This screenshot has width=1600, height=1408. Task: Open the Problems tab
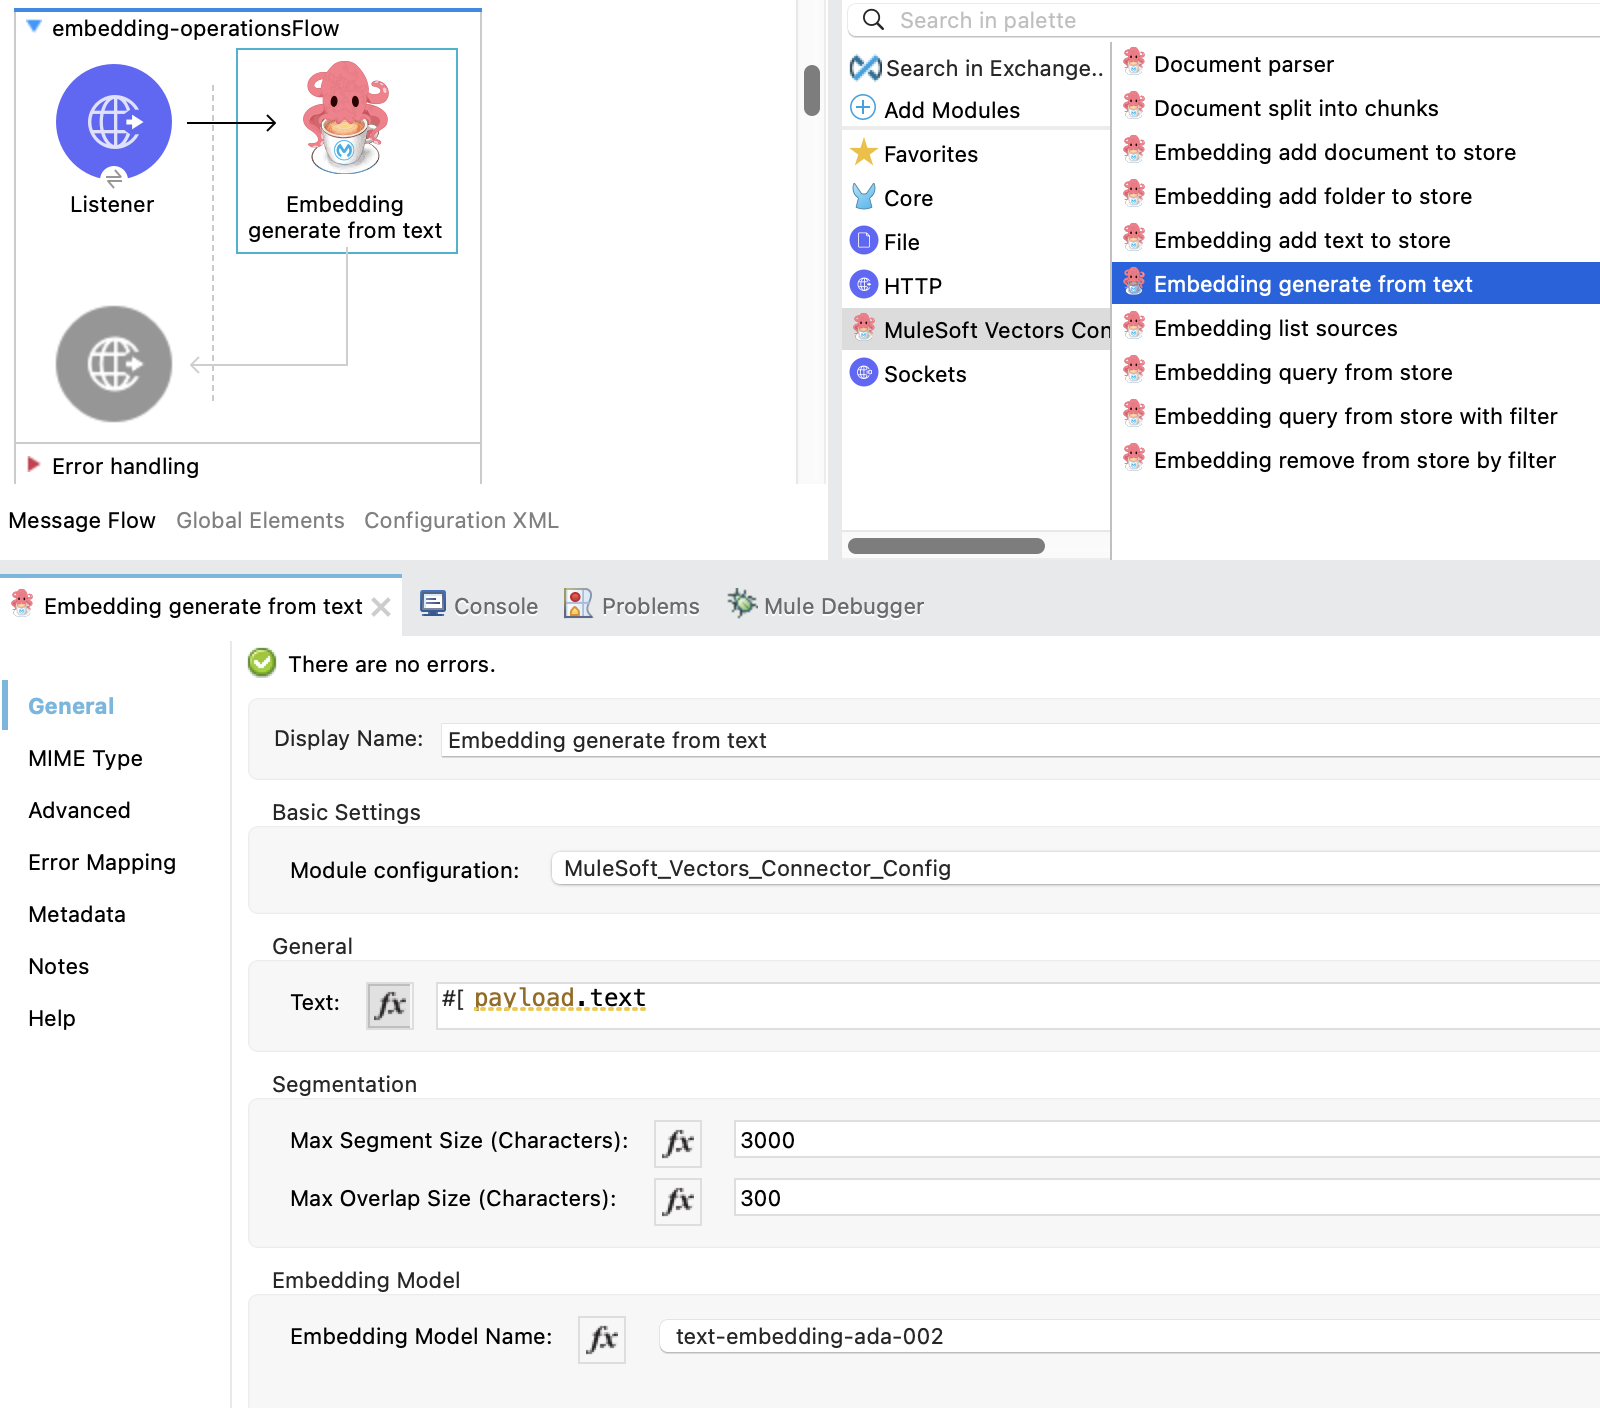coord(632,605)
